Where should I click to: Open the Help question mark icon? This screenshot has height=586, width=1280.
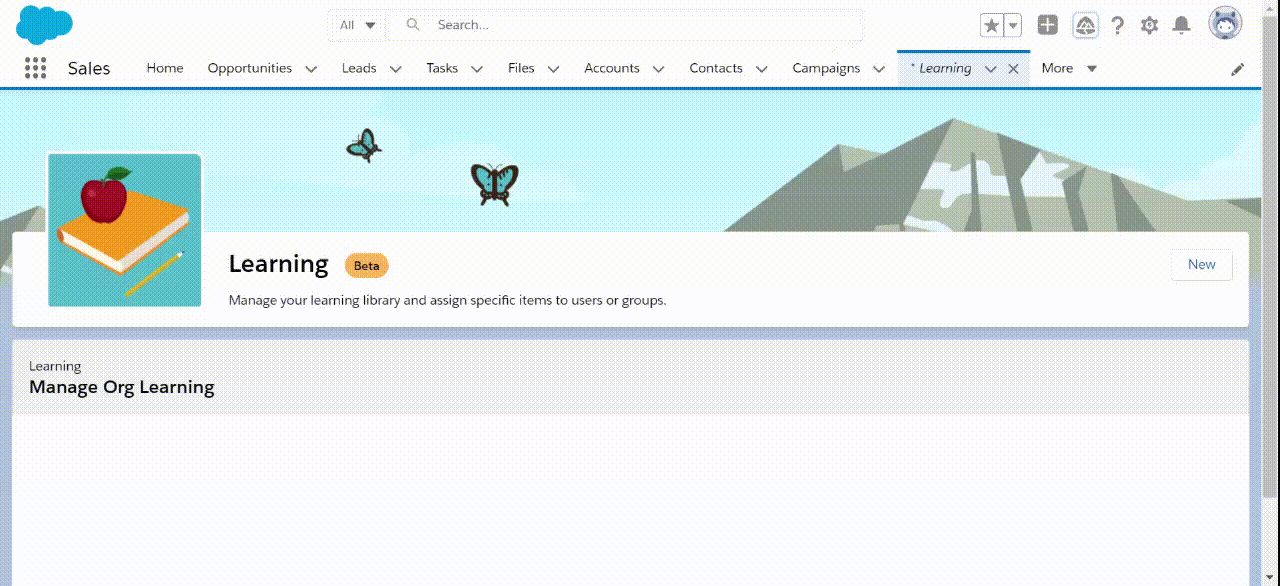(x=1118, y=25)
